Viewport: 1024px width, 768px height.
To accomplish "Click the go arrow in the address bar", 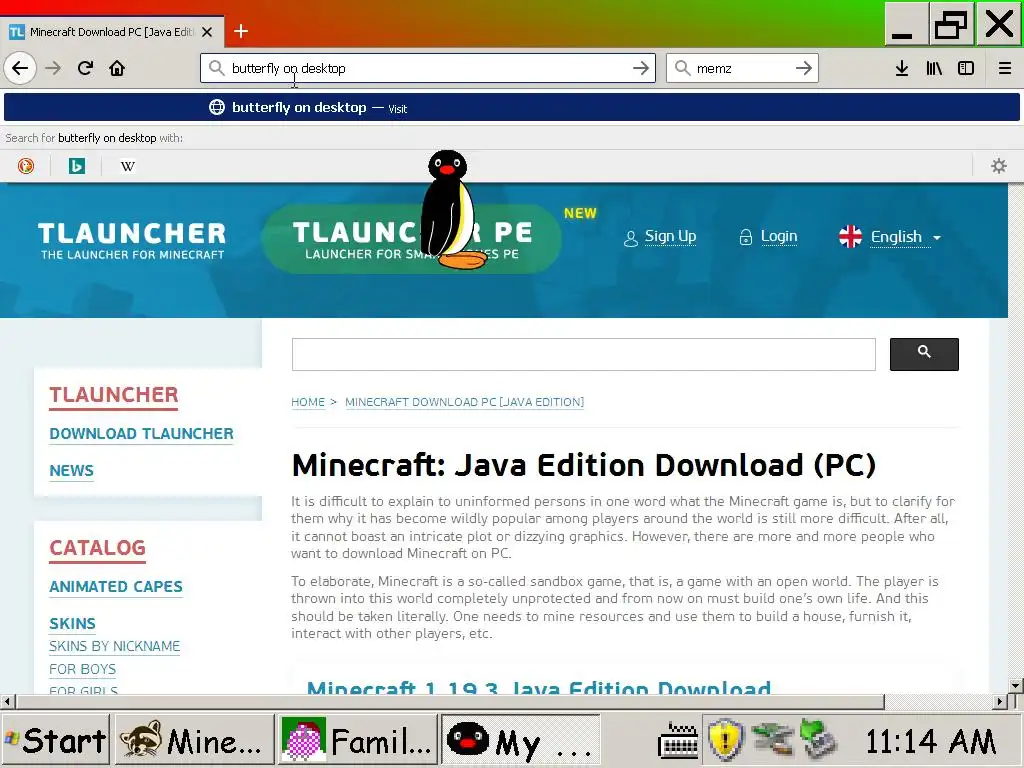I will (x=641, y=68).
